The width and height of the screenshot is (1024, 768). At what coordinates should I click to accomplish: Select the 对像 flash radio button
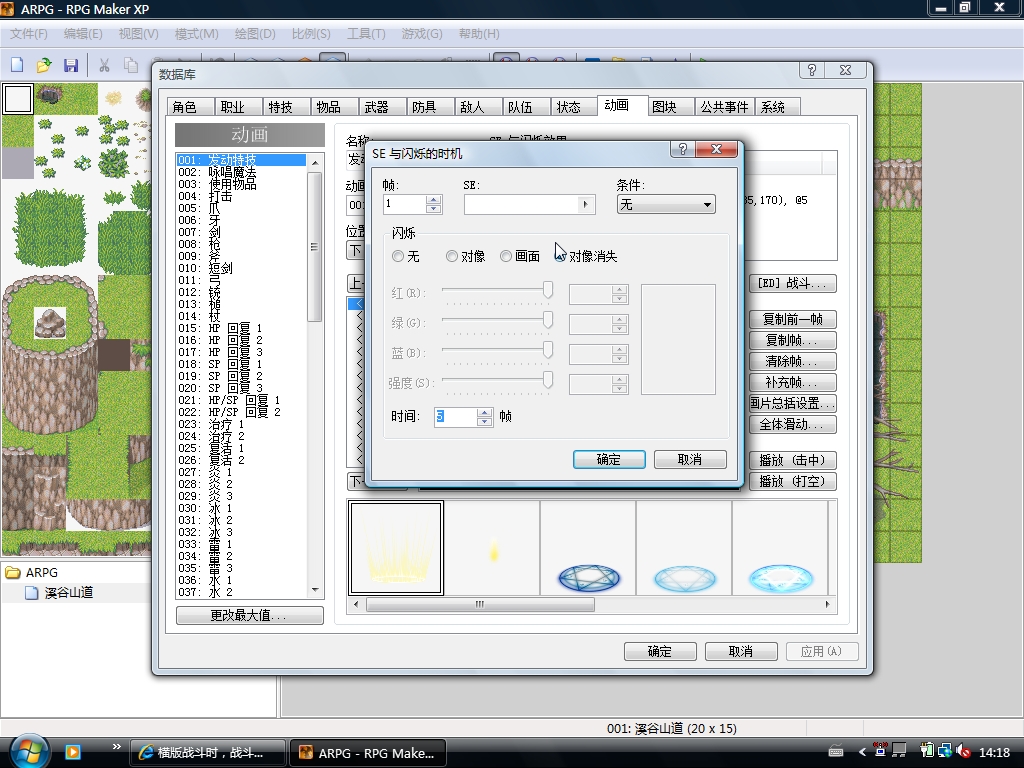[452, 257]
